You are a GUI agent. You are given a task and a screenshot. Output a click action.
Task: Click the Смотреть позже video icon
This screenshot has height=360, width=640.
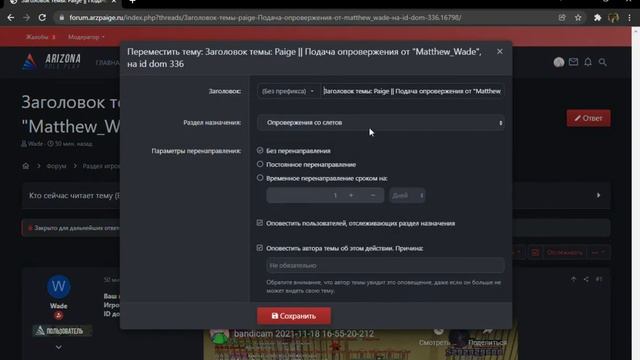438,336
